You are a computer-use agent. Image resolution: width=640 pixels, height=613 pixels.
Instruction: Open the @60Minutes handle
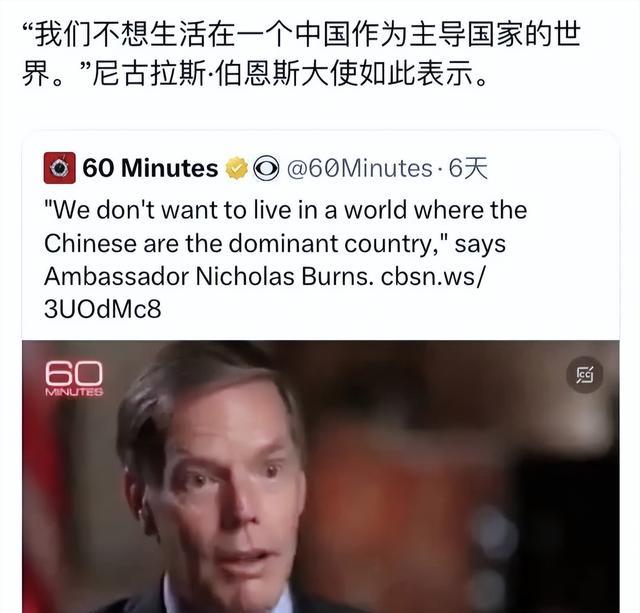pyautogui.click(x=359, y=168)
